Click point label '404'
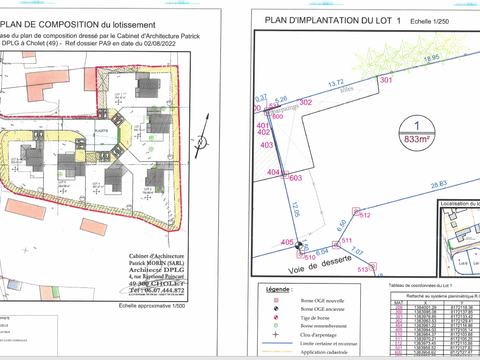The width and height of the screenshot is (480, 360). (273, 172)
